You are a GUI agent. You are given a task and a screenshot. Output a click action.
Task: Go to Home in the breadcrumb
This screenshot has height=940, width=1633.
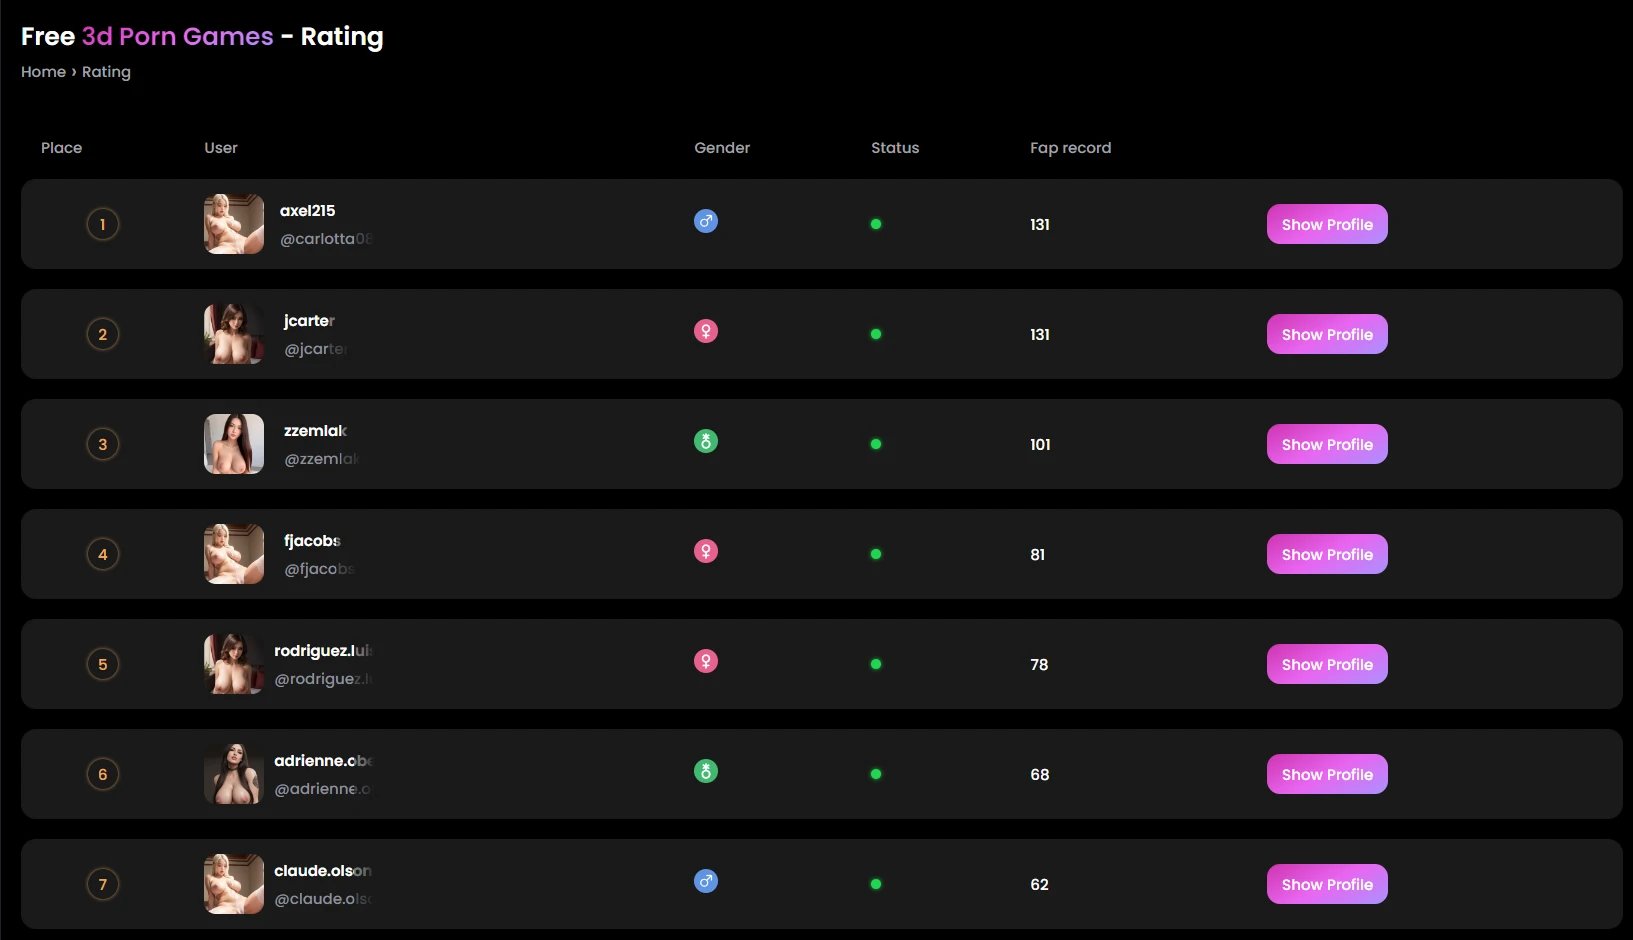point(43,72)
